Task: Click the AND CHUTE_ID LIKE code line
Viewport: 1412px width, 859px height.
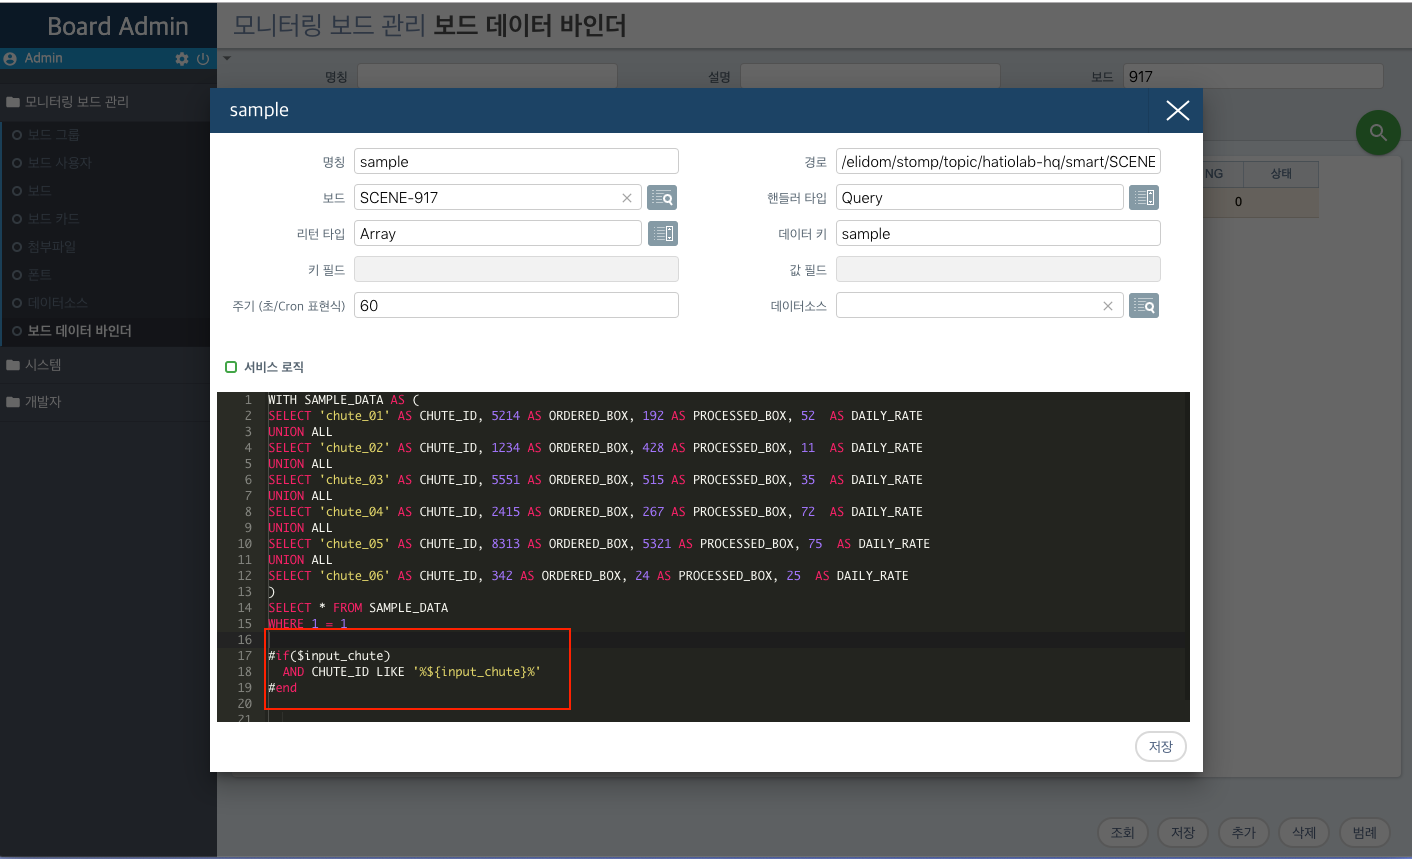Action: point(411,672)
